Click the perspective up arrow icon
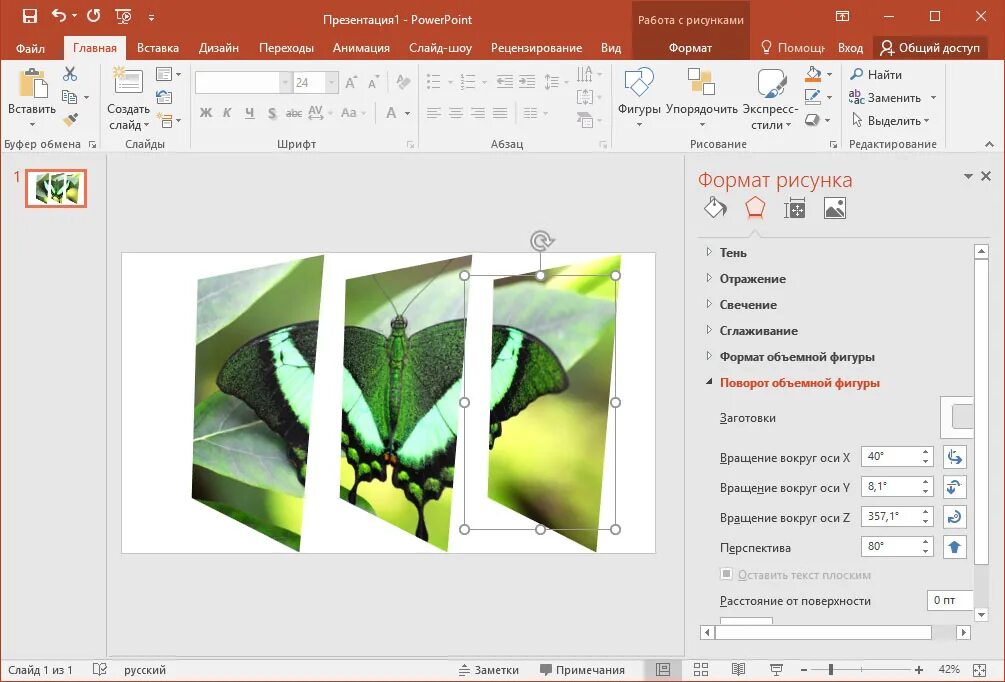Screen dimensions: 1005x682 pos(954,547)
